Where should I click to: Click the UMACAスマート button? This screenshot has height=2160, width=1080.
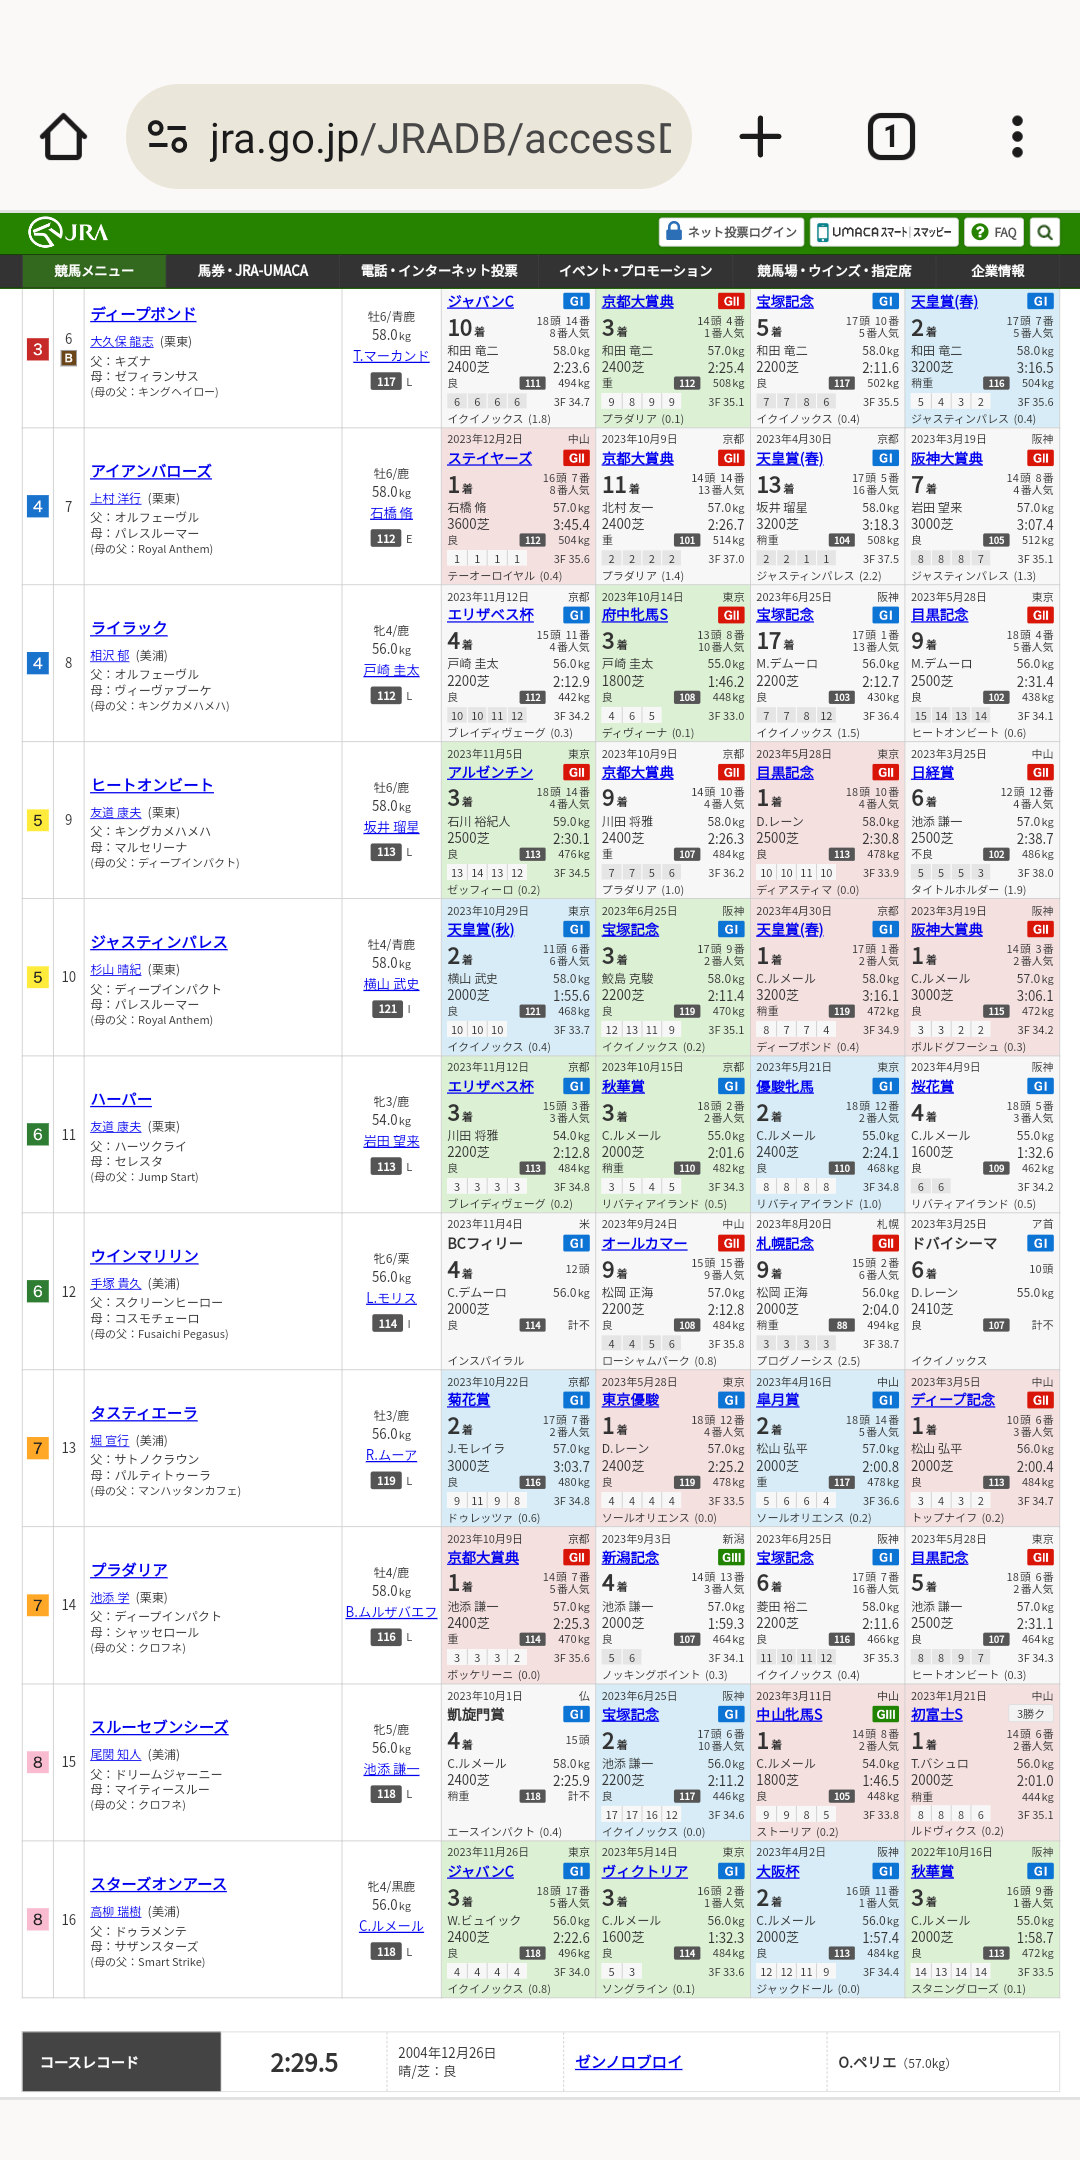[x=884, y=232]
